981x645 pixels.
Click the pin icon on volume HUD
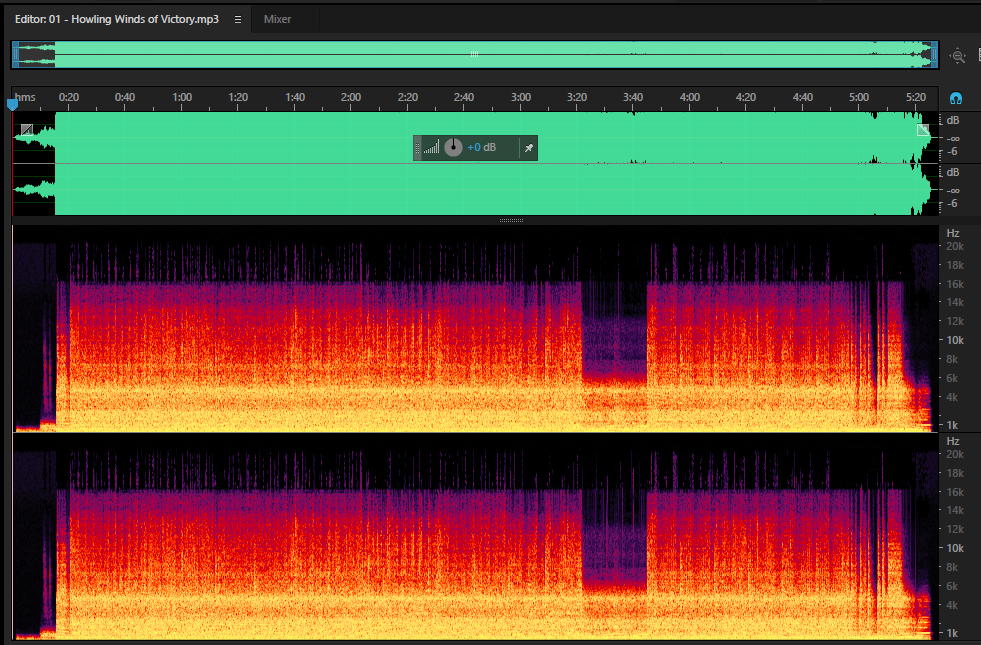pos(529,148)
